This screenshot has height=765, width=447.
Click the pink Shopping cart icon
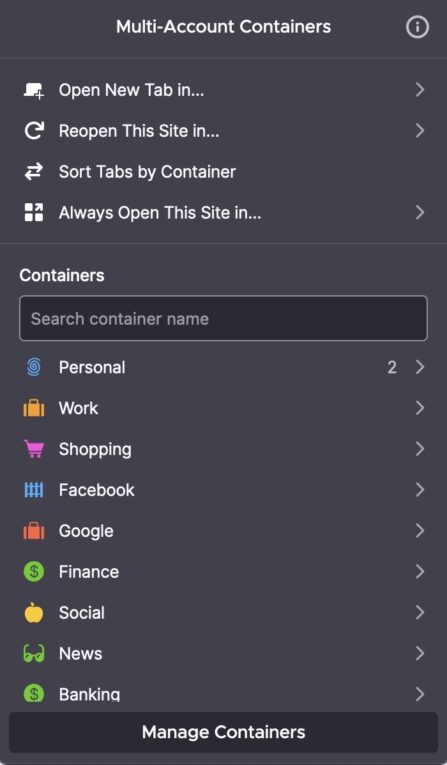click(x=34, y=449)
